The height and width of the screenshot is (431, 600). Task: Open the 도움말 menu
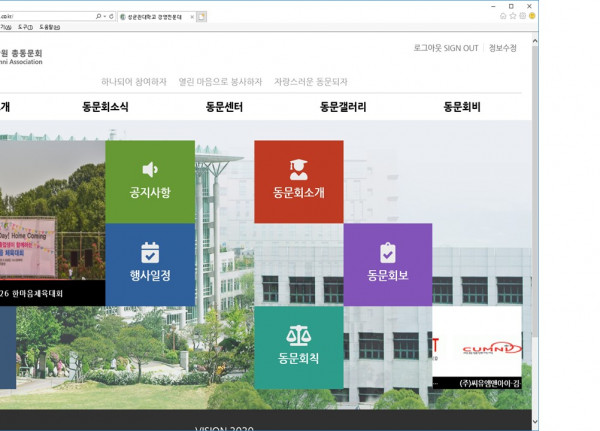pyautogui.click(x=50, y=27)
